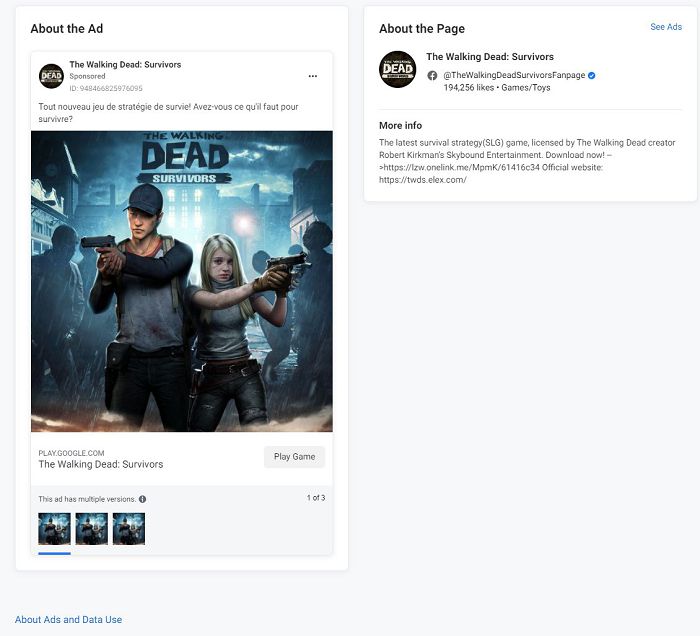This screenshot has height=636, width=700.
Task: Click the page logo in About the Page
Action: tap(397, 69)
